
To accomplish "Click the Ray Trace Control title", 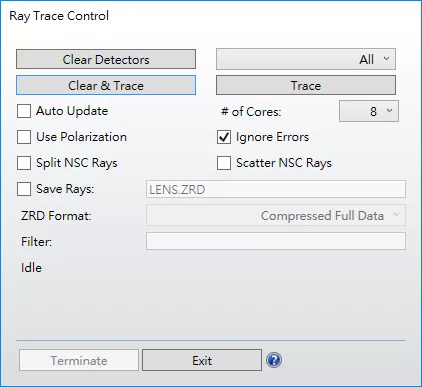I will point(59,16).
